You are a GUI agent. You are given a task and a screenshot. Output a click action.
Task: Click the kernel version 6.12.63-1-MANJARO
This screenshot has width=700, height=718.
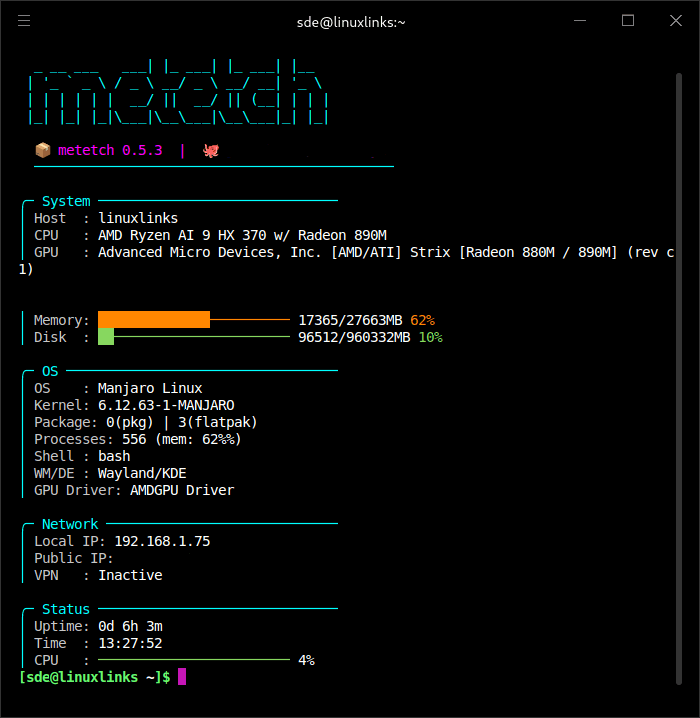(166, 405)
